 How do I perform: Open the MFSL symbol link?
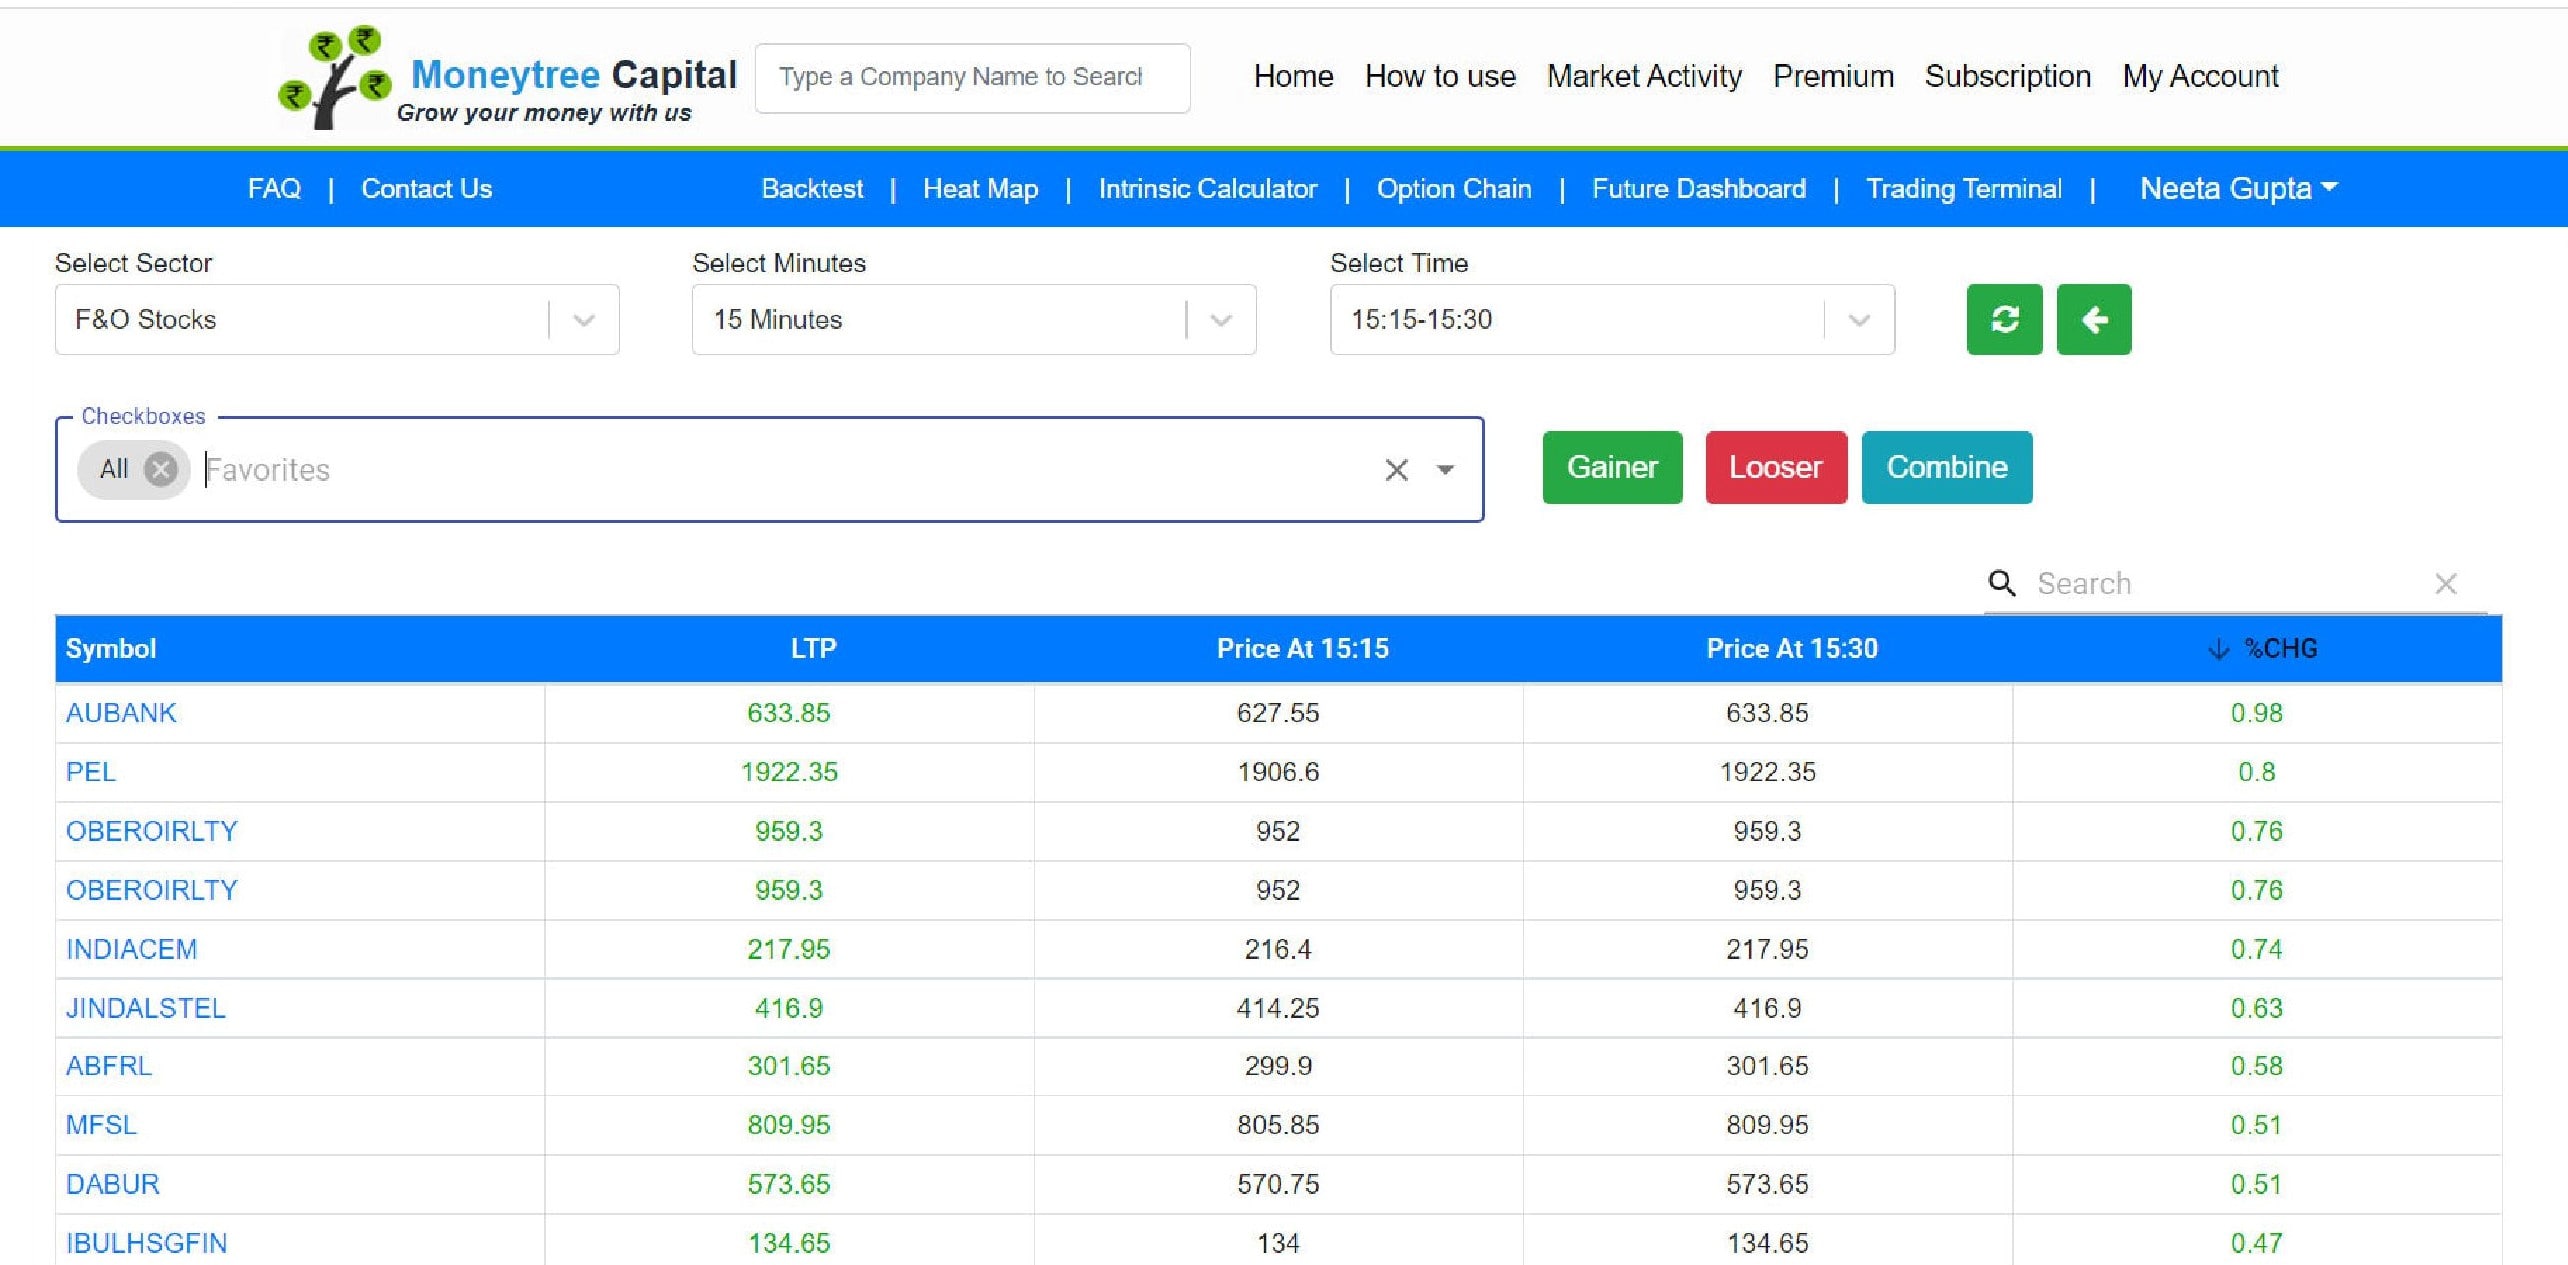point(101,1125)
